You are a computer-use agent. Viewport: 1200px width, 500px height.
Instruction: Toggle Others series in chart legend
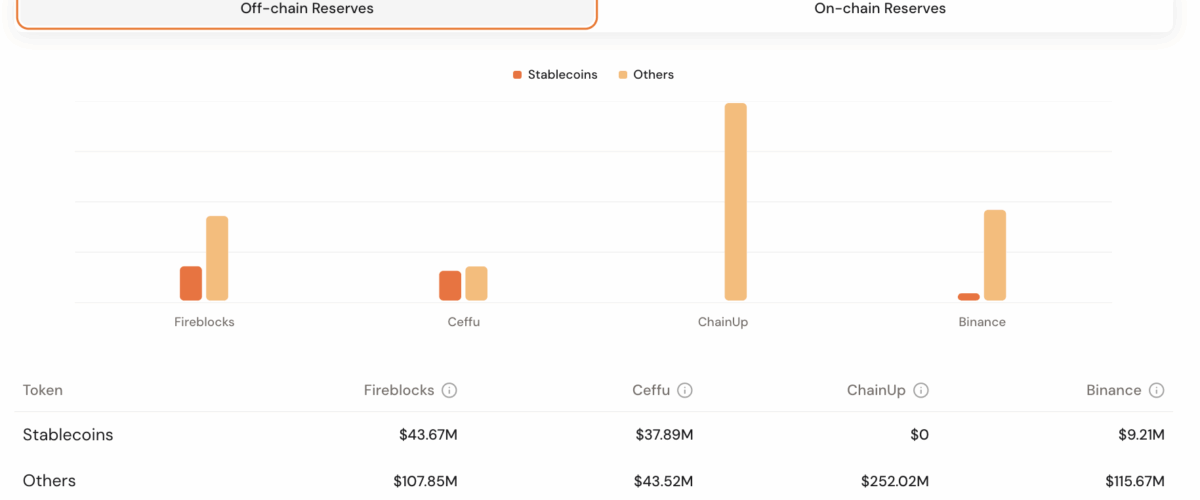click(646, 75)
